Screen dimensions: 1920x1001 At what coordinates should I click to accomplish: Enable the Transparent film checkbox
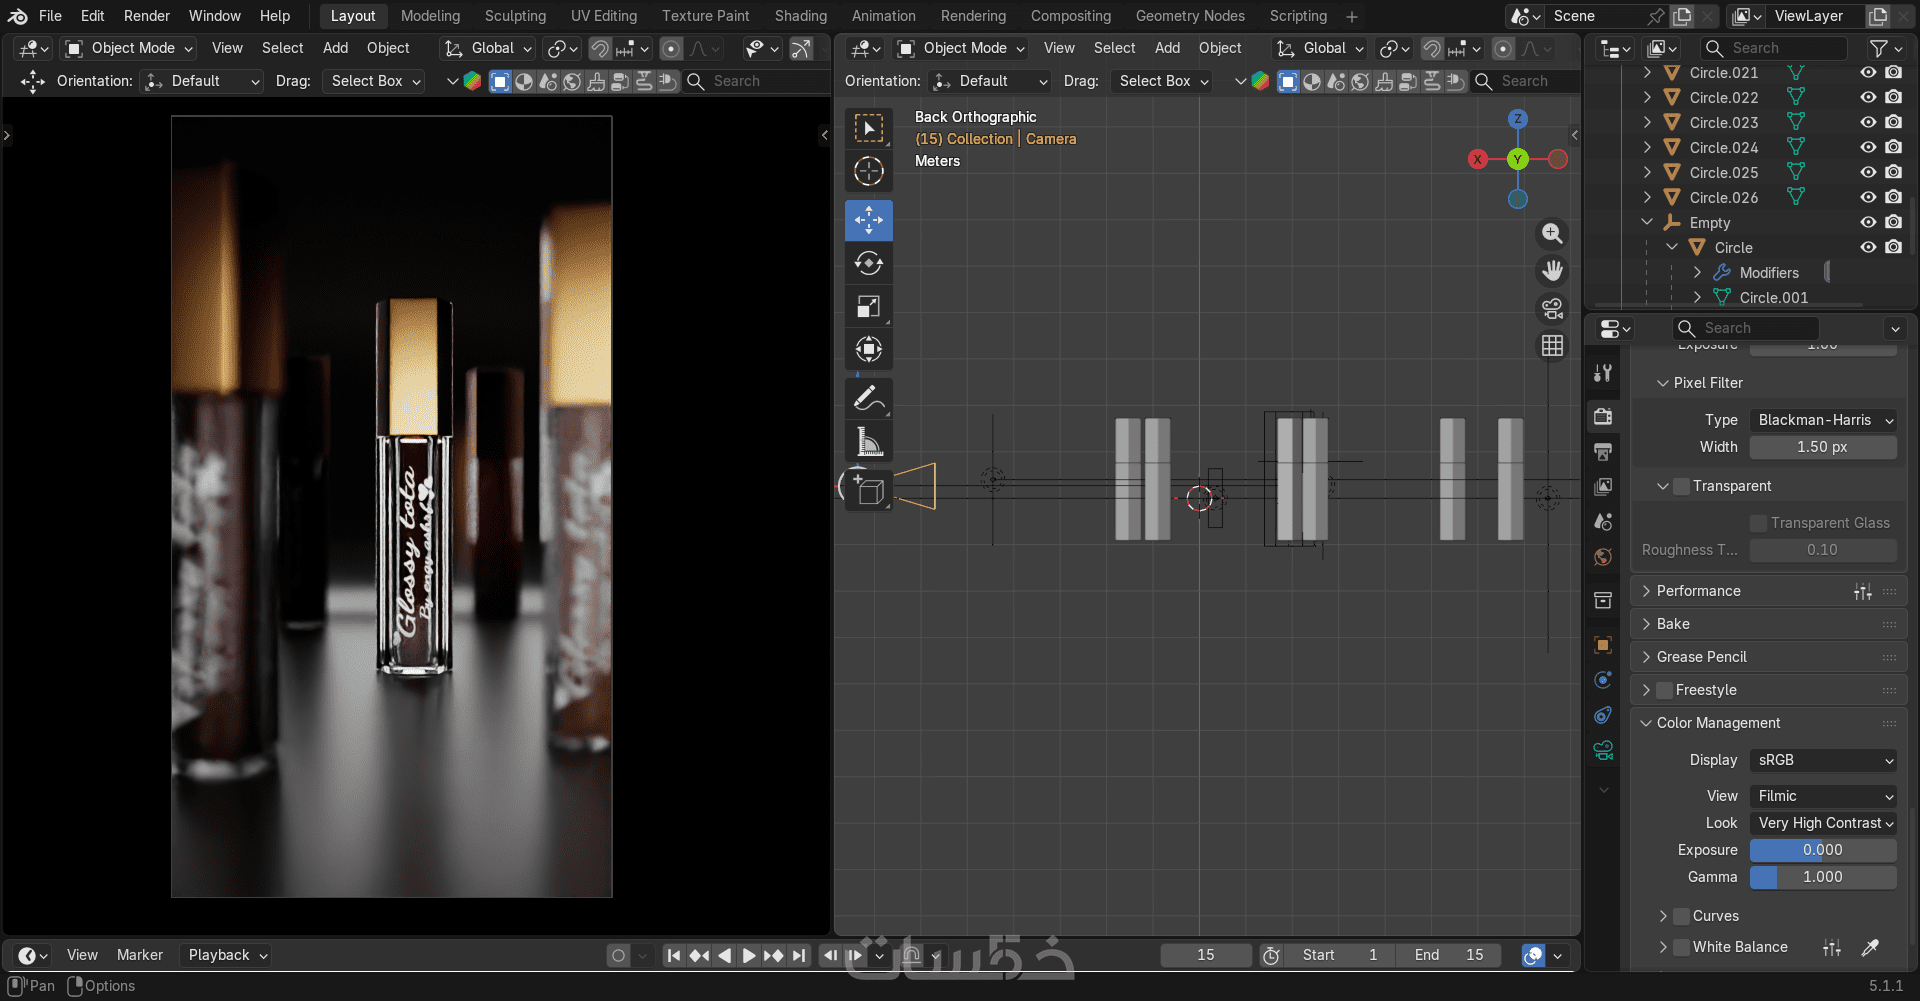point(1682,486)
